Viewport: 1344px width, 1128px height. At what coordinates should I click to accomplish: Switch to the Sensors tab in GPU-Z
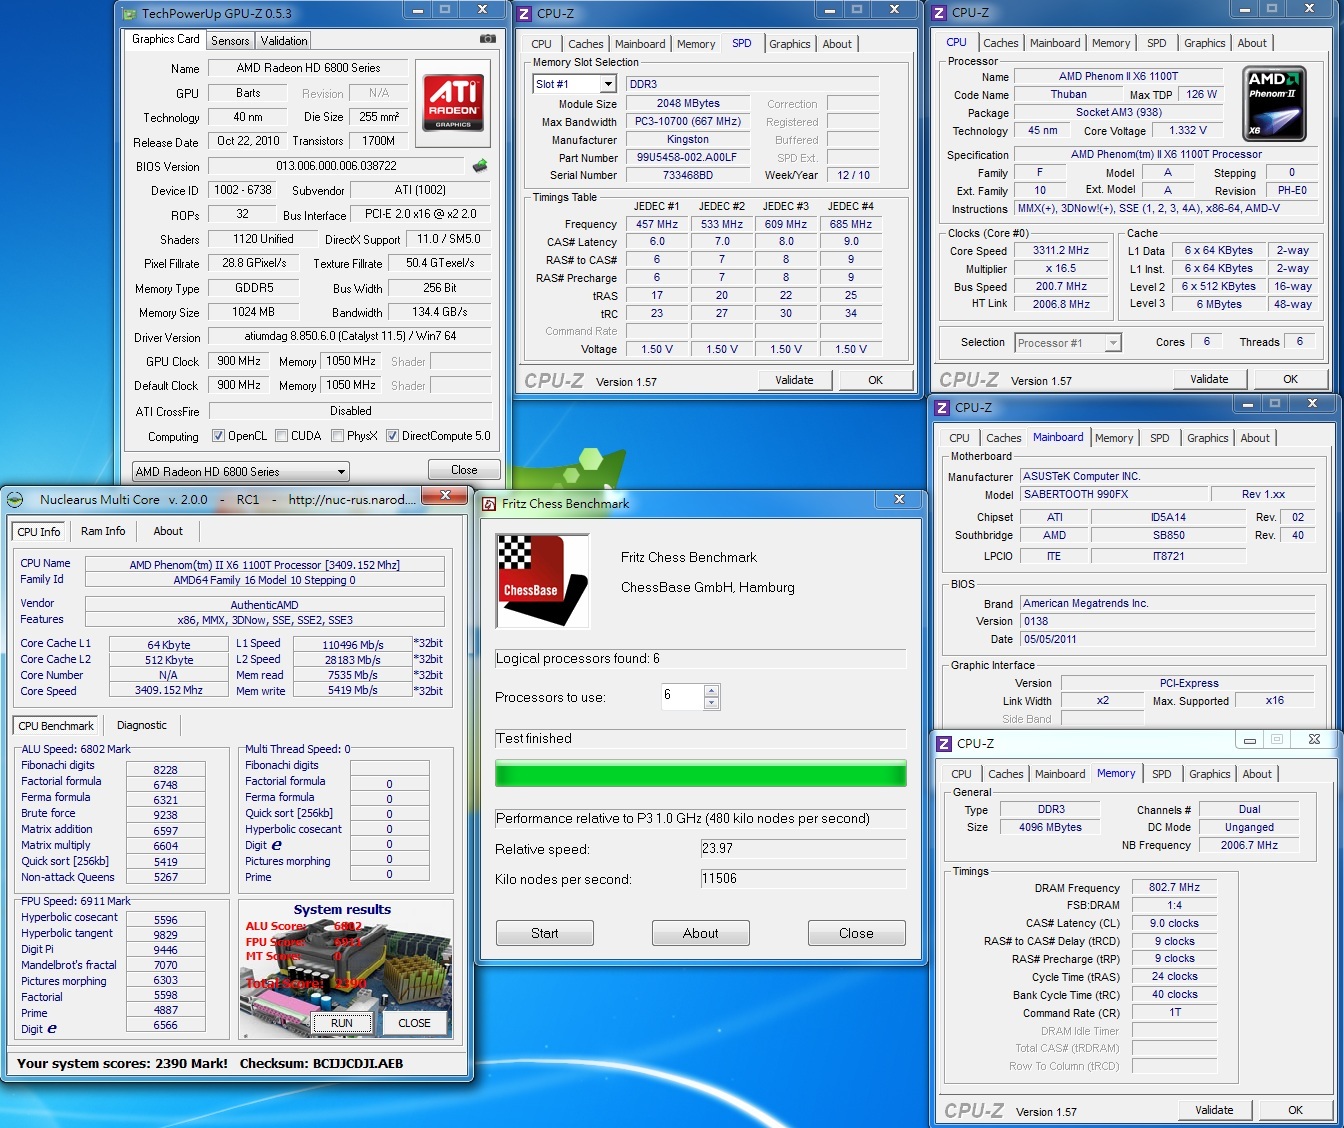coord(230,41)
